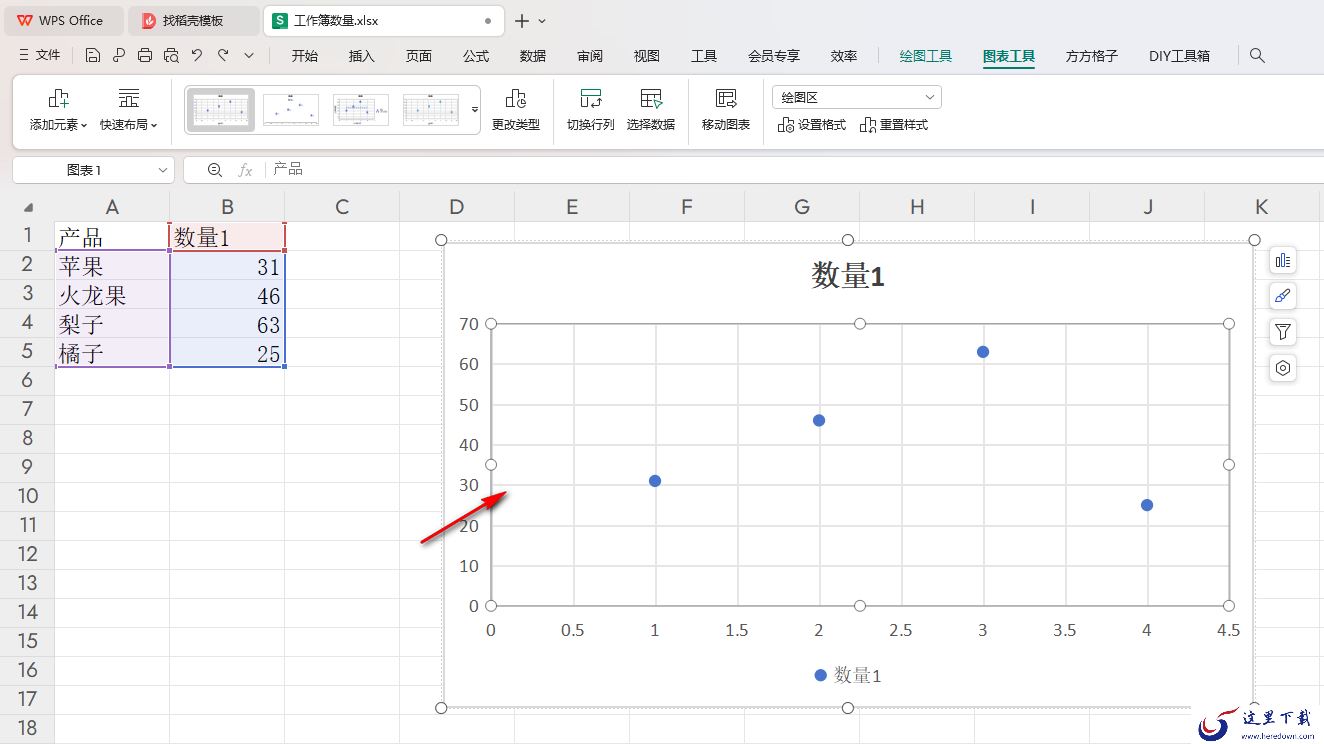Open the 页面 (Page) ribbon tab
The width and height of the screenshot is (1324, 744).
[x=418, y=56]
